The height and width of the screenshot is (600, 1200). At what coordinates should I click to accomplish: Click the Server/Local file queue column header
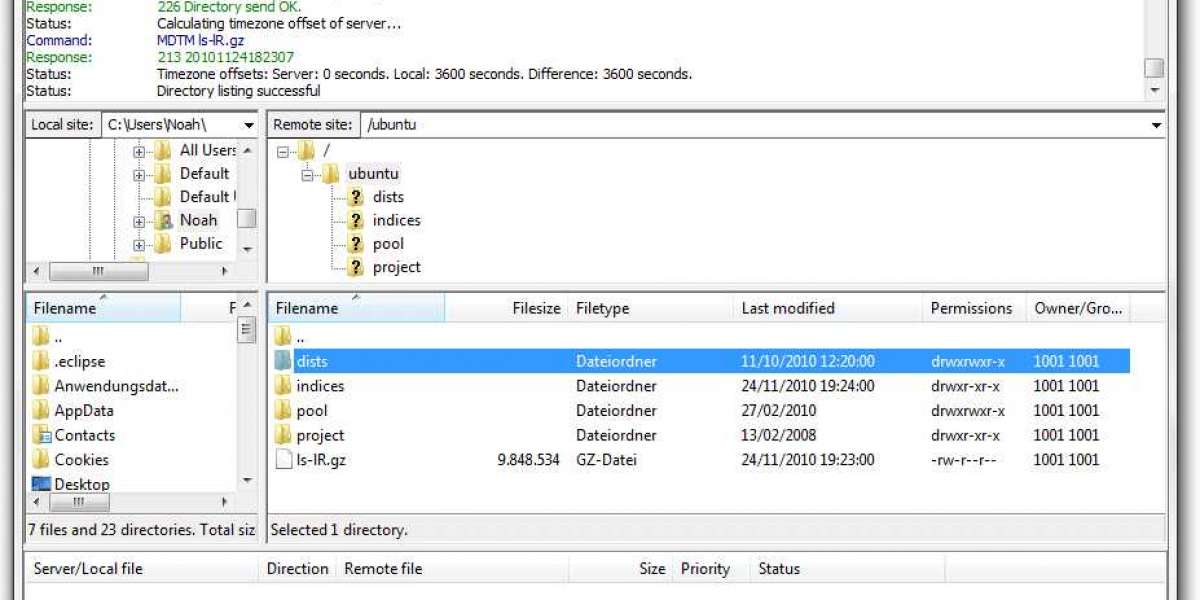click(88, 569)
